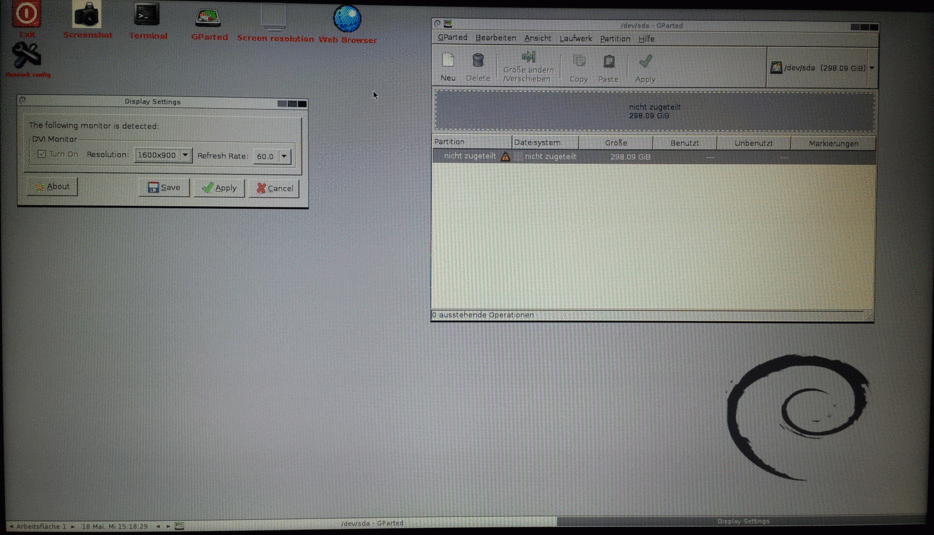Click the Dateisystem column header
Screen dimensions: 934x535
(545, 142)
